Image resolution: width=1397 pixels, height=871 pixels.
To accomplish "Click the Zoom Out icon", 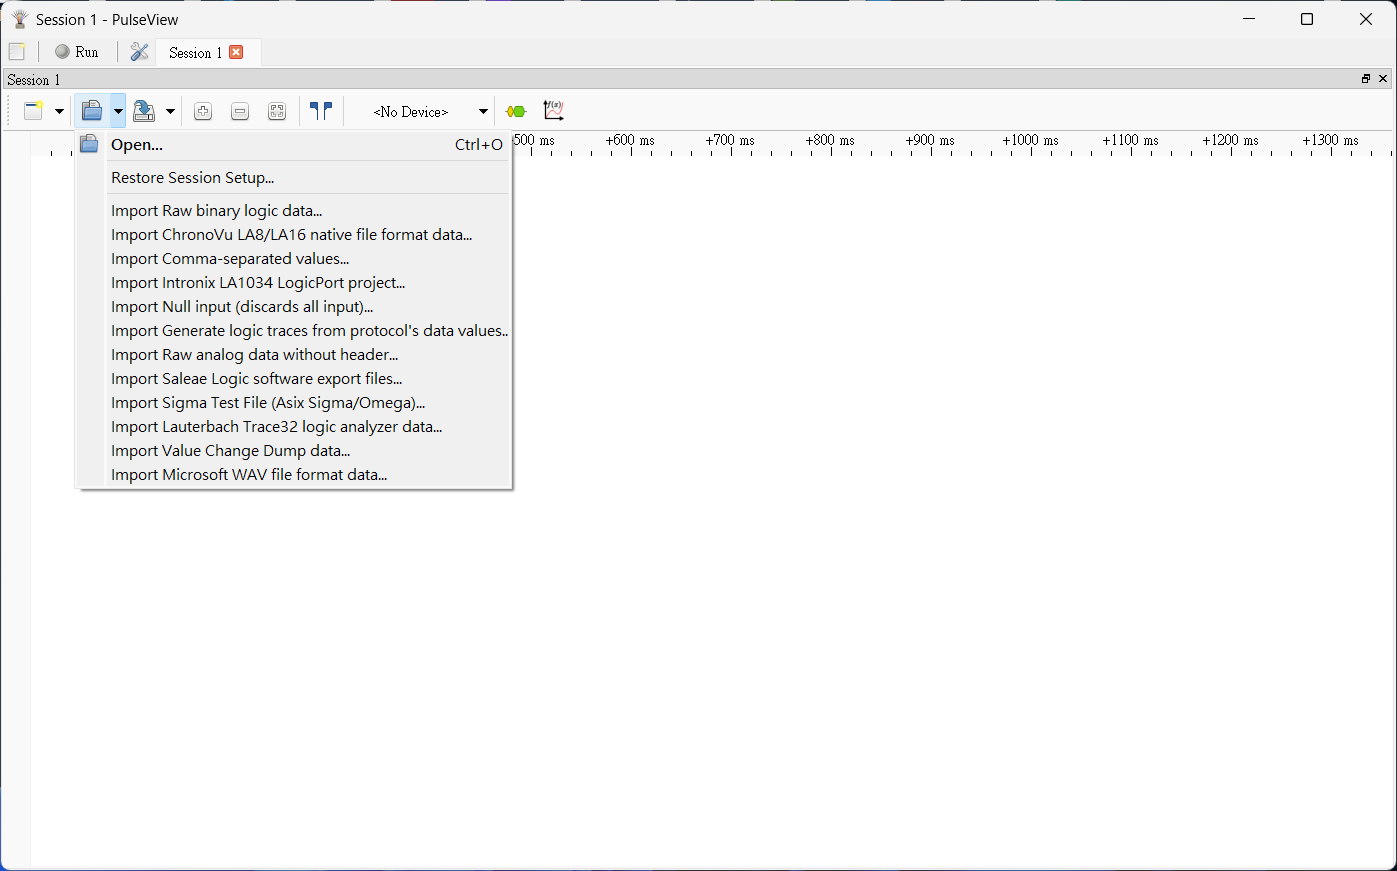I will coord(240,111).
